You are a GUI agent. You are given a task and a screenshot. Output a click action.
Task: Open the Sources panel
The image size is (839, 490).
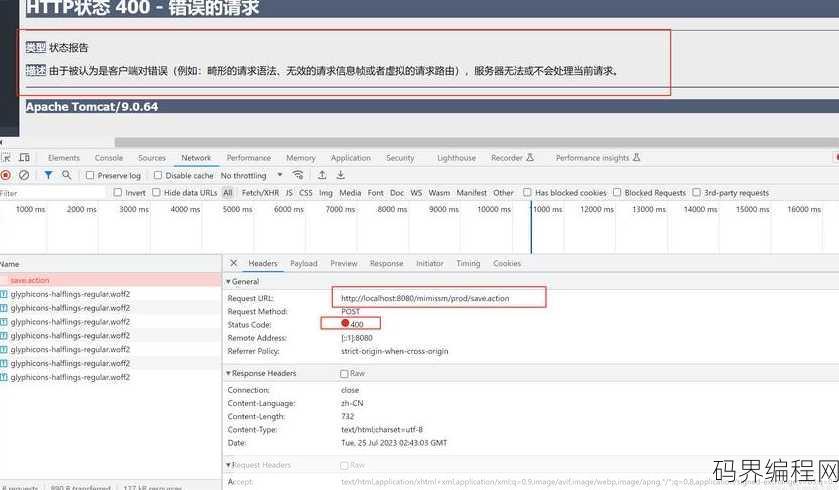pyautogui.click(x=152, y=158)
